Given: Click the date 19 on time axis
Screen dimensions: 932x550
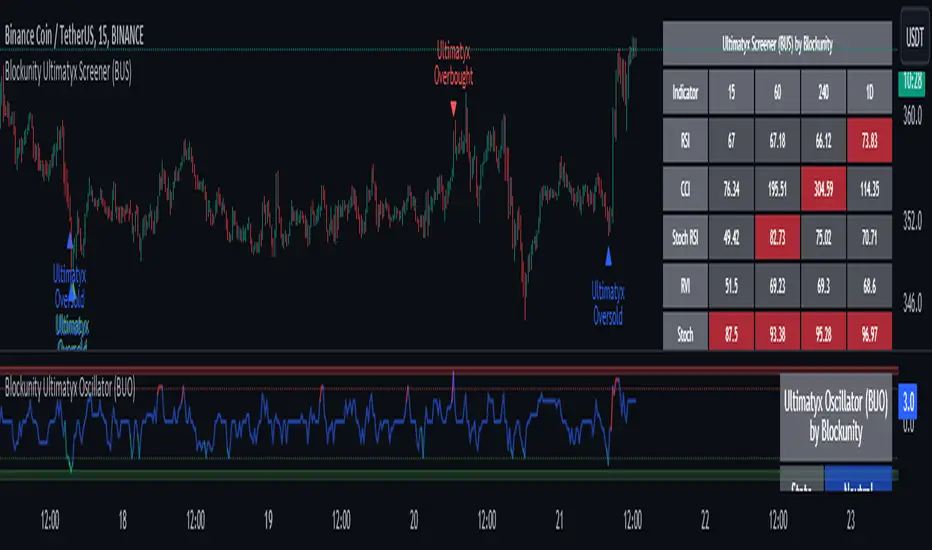Looking at the screenshot, I should 268,520.
